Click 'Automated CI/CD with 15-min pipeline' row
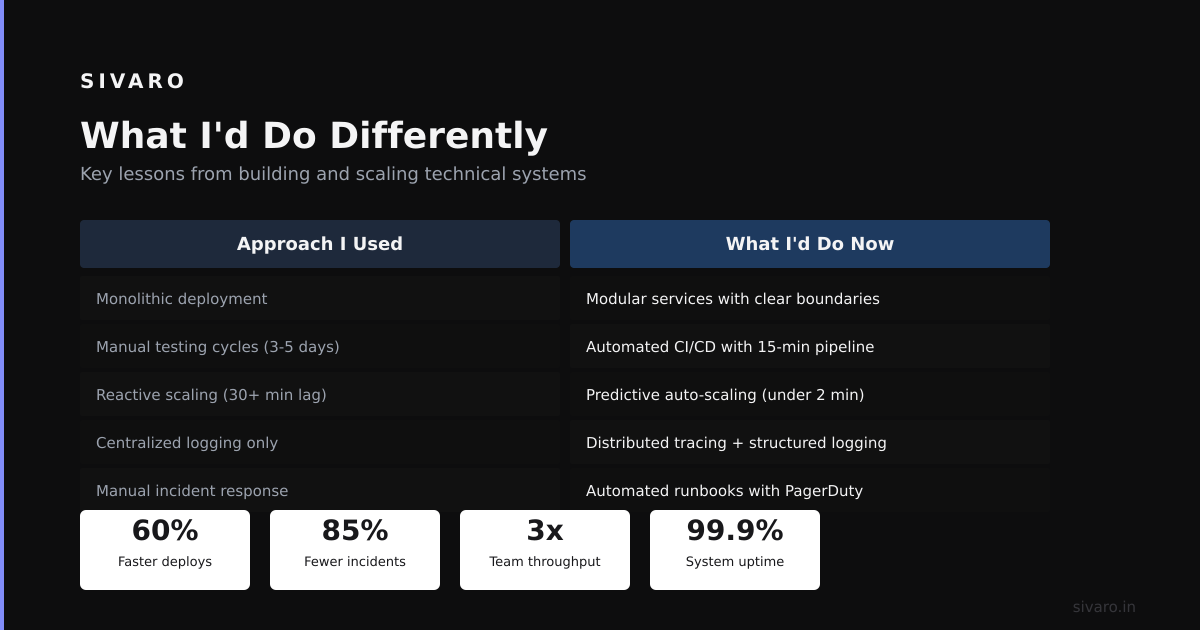The width and height of the screenshot is (1200, 630). 810,347
